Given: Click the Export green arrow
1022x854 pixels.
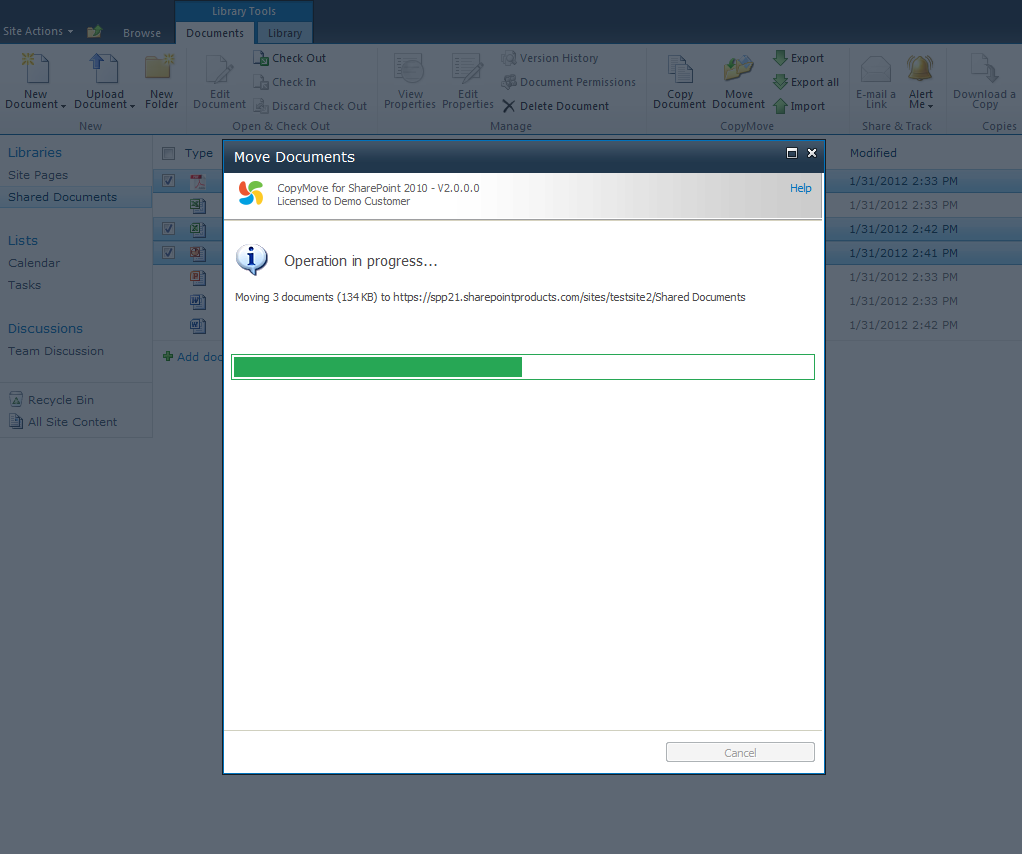Looking at the screenshot, I should (780, 58).
